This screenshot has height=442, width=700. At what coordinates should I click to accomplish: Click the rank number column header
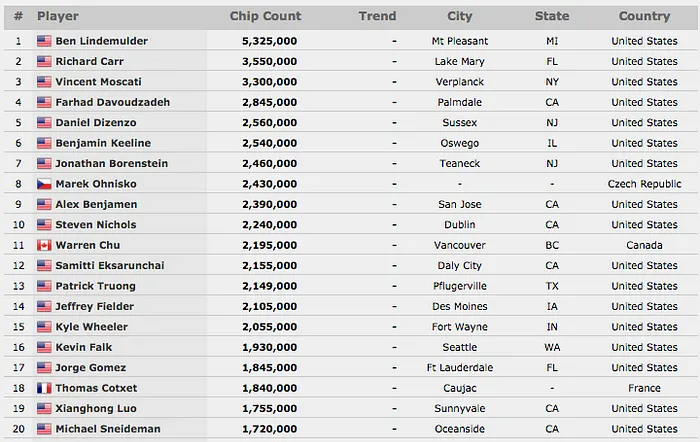[x=18, y=16]
